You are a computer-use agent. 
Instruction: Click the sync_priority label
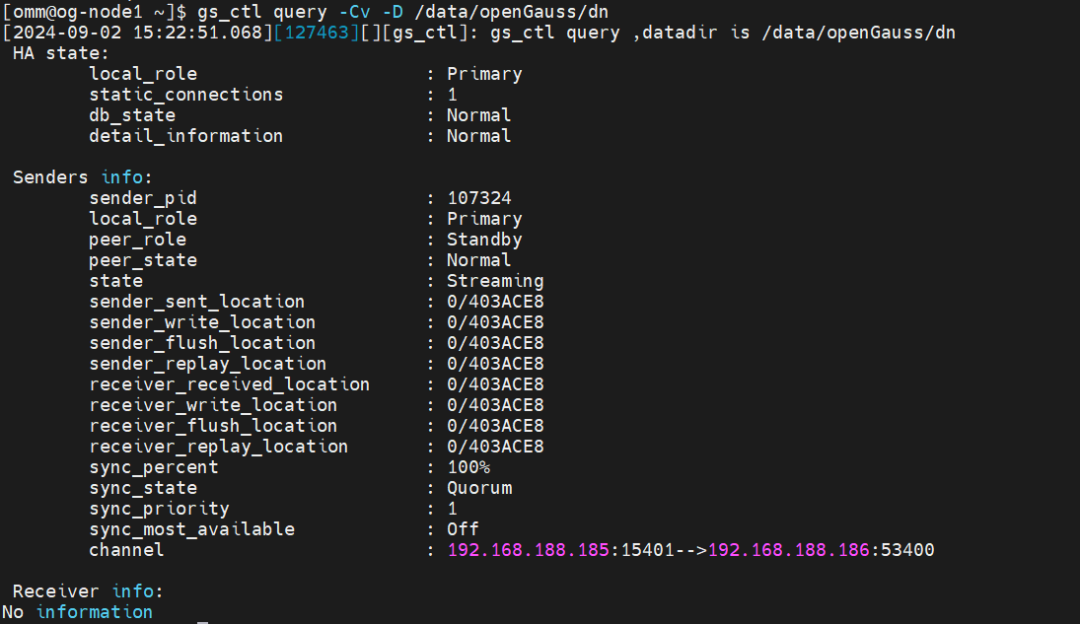click(159, 508)
